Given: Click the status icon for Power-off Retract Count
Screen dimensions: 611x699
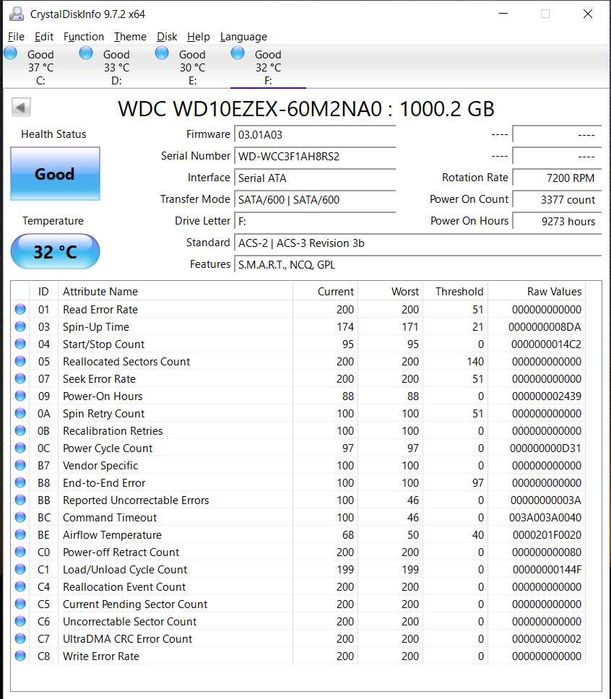Looking at the screenshot, I should (x=20, y=552).
